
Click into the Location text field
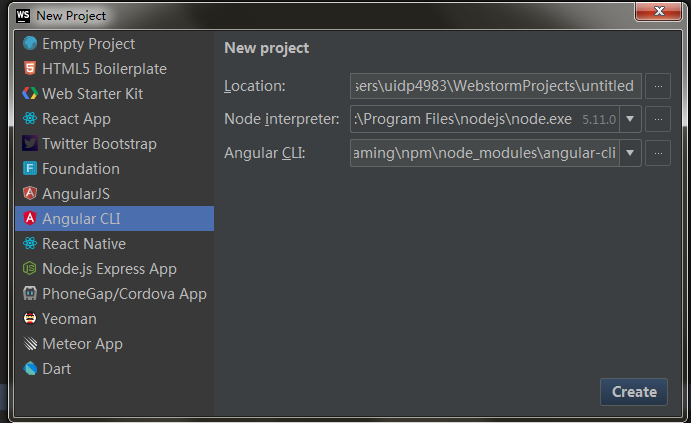pyautogui.click(x=496, y=86)
